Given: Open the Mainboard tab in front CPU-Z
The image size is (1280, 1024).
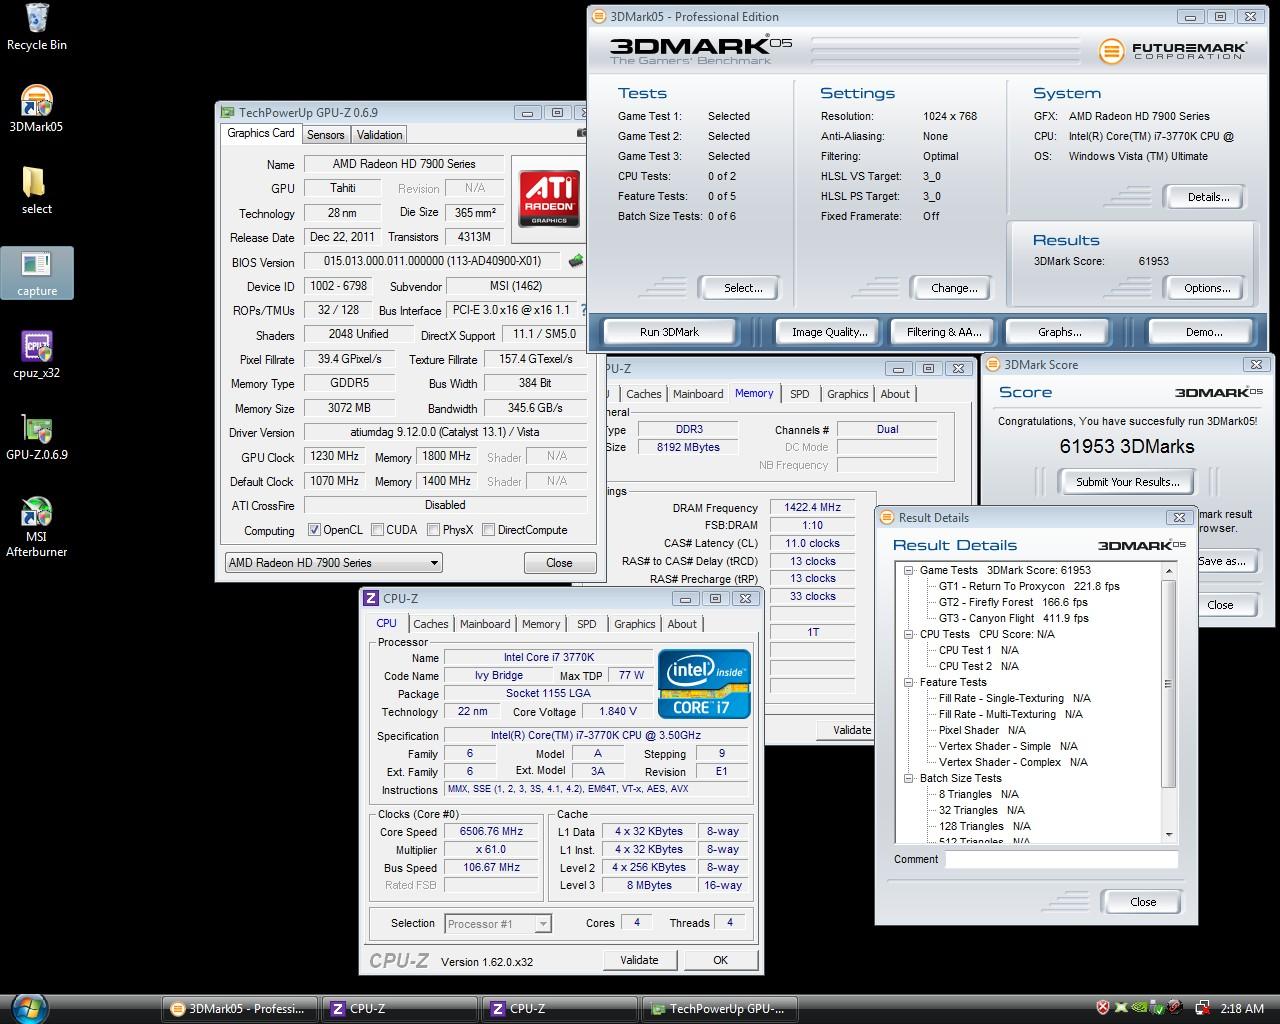Looking at the screenshot, I should click(x=485, y=624).
